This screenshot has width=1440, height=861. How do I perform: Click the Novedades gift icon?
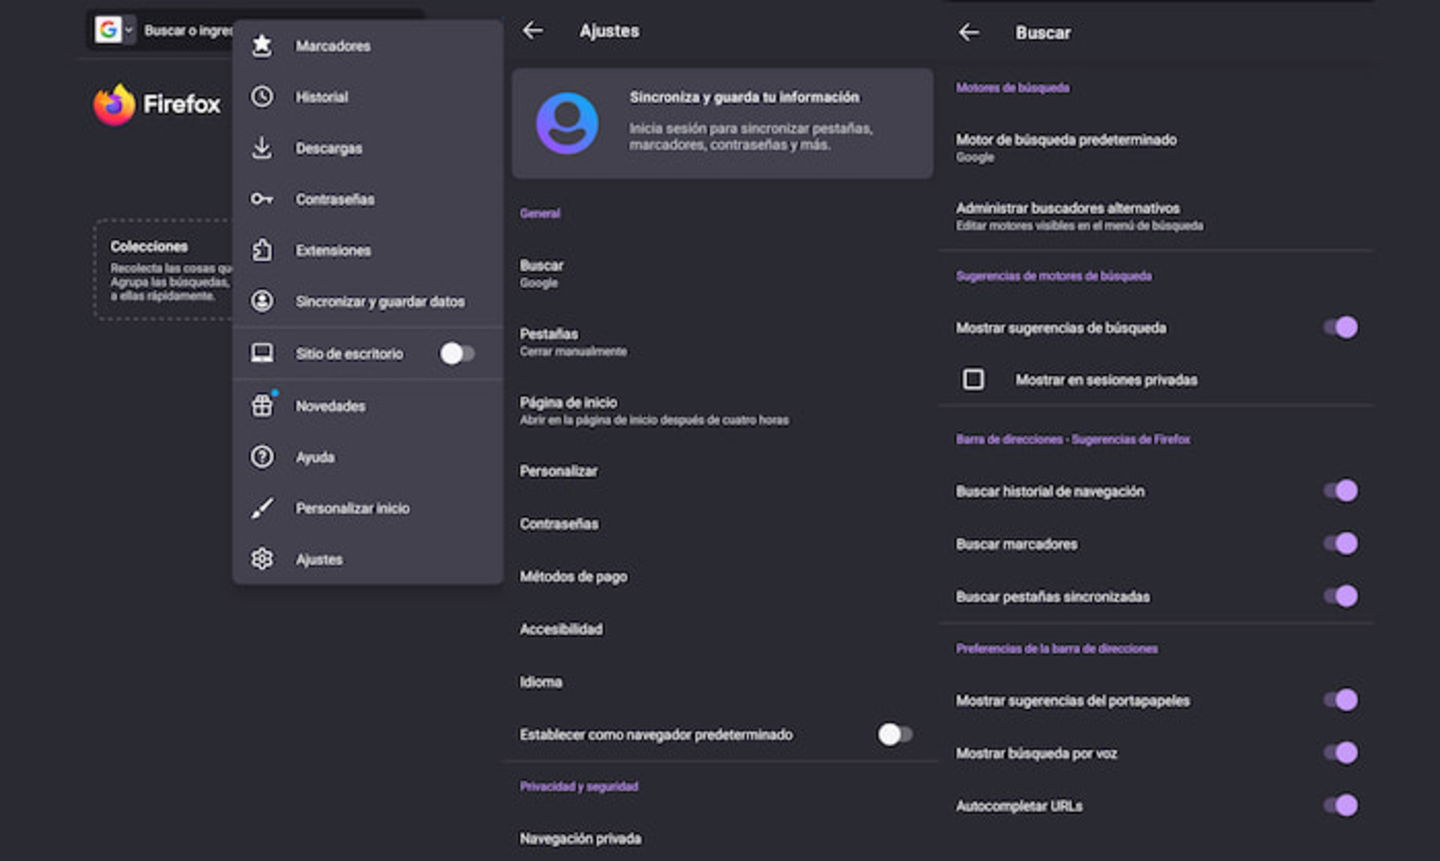pos(262,405)
